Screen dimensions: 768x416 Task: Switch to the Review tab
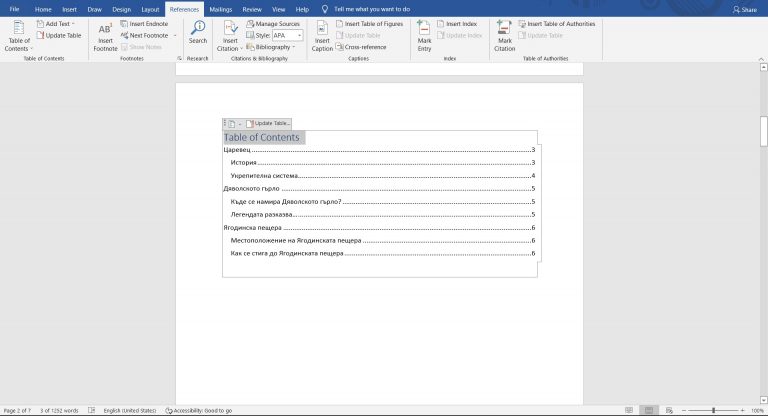coord(252,9)
